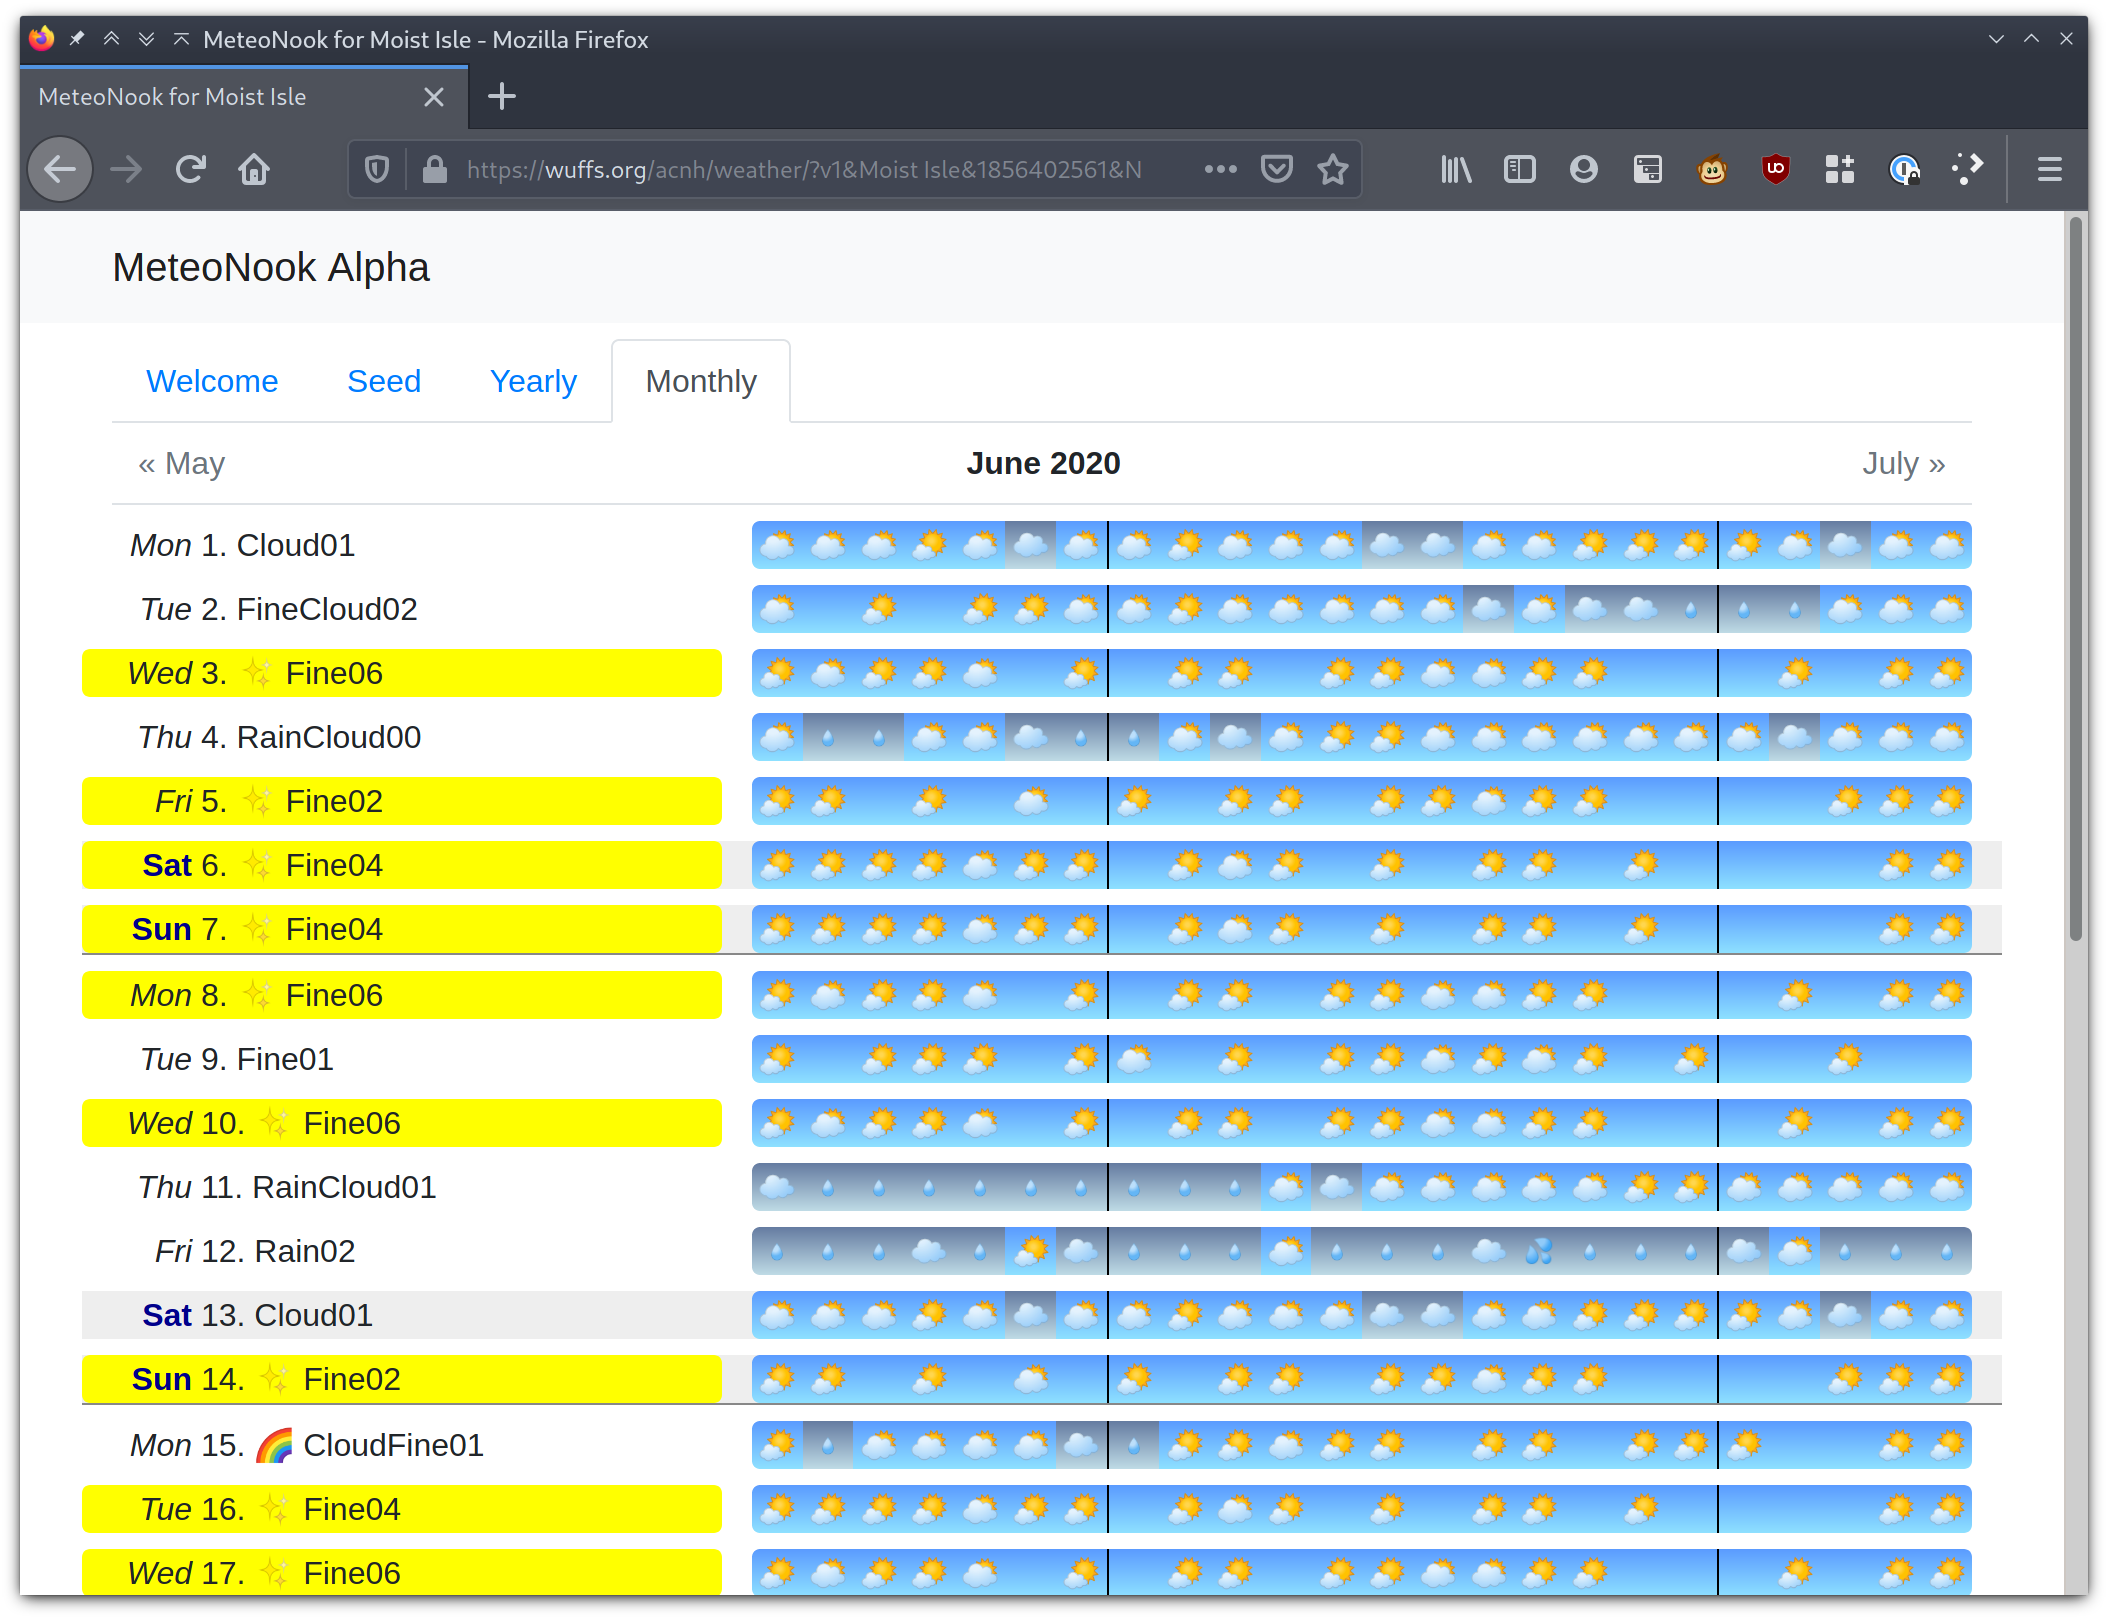Open the page actions three-dots menu

(x=1221, y=169)
